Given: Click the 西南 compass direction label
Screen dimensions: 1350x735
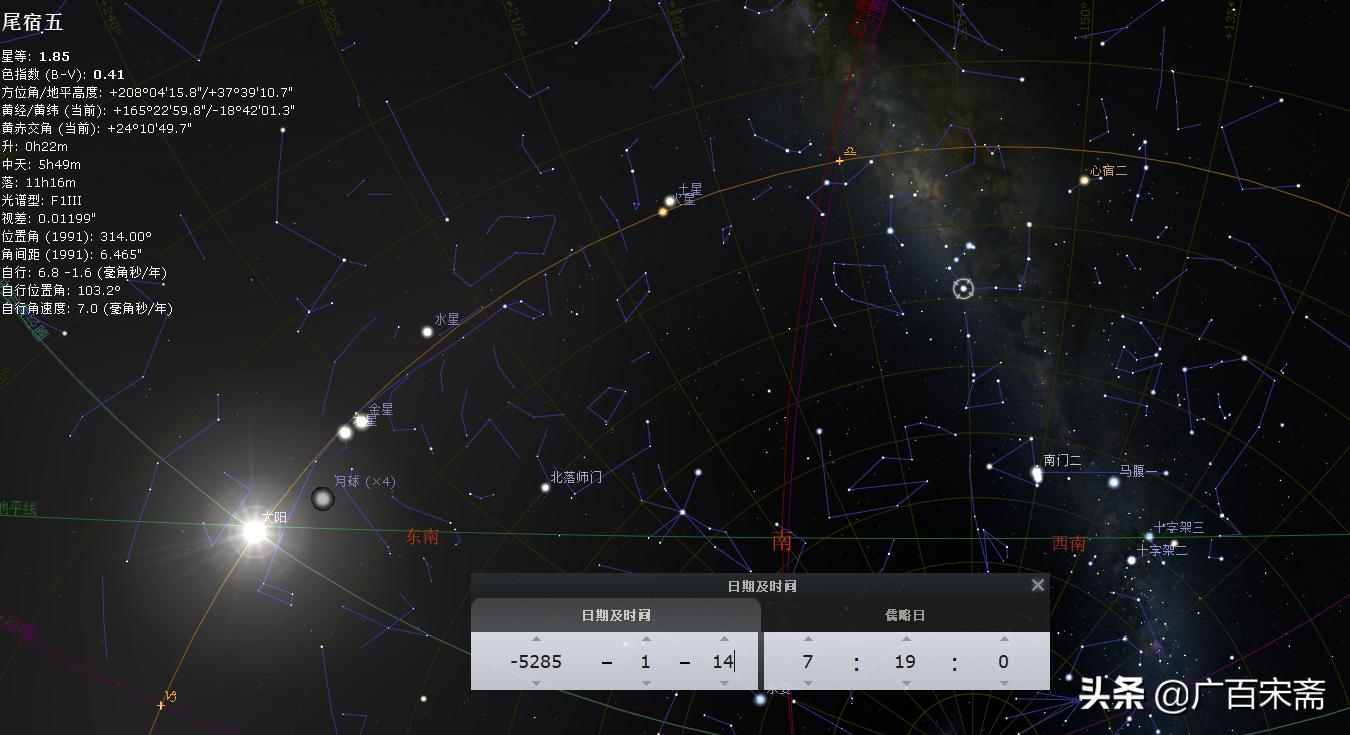Looking at the screenshot, I should click(1069, 544).
